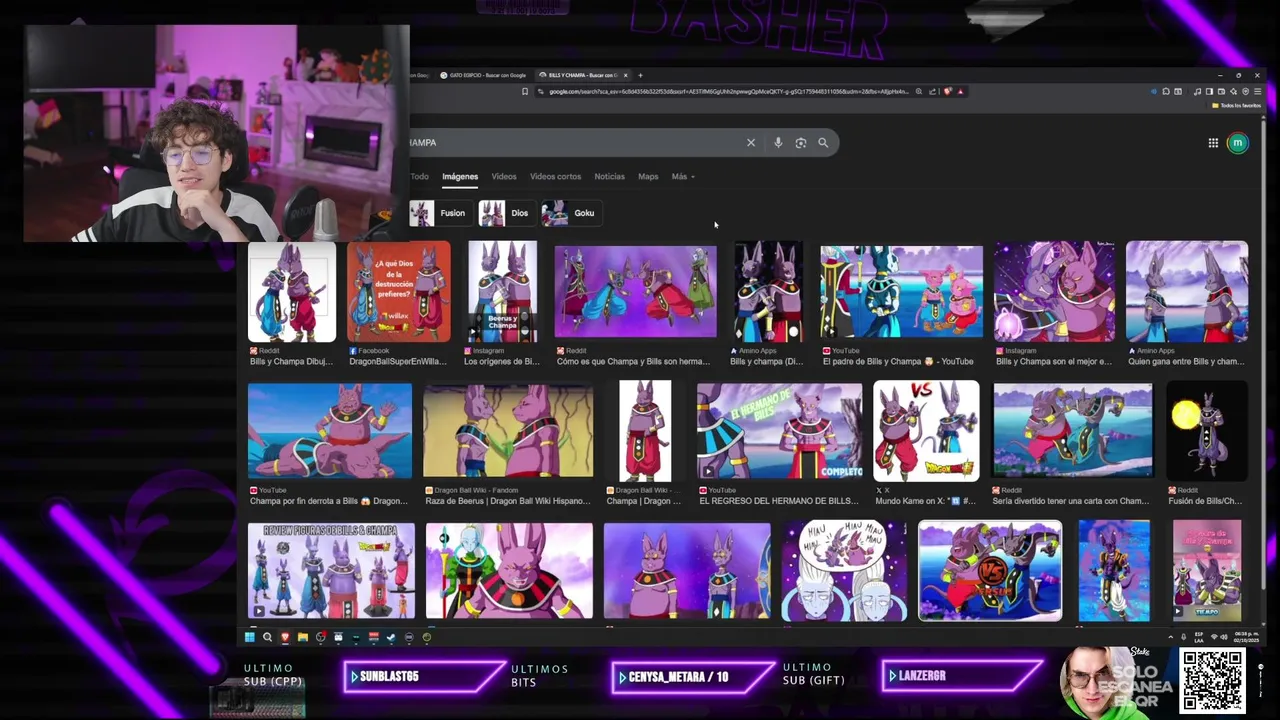Open Brave browser from the taskbar

click(x=285, y=637)
